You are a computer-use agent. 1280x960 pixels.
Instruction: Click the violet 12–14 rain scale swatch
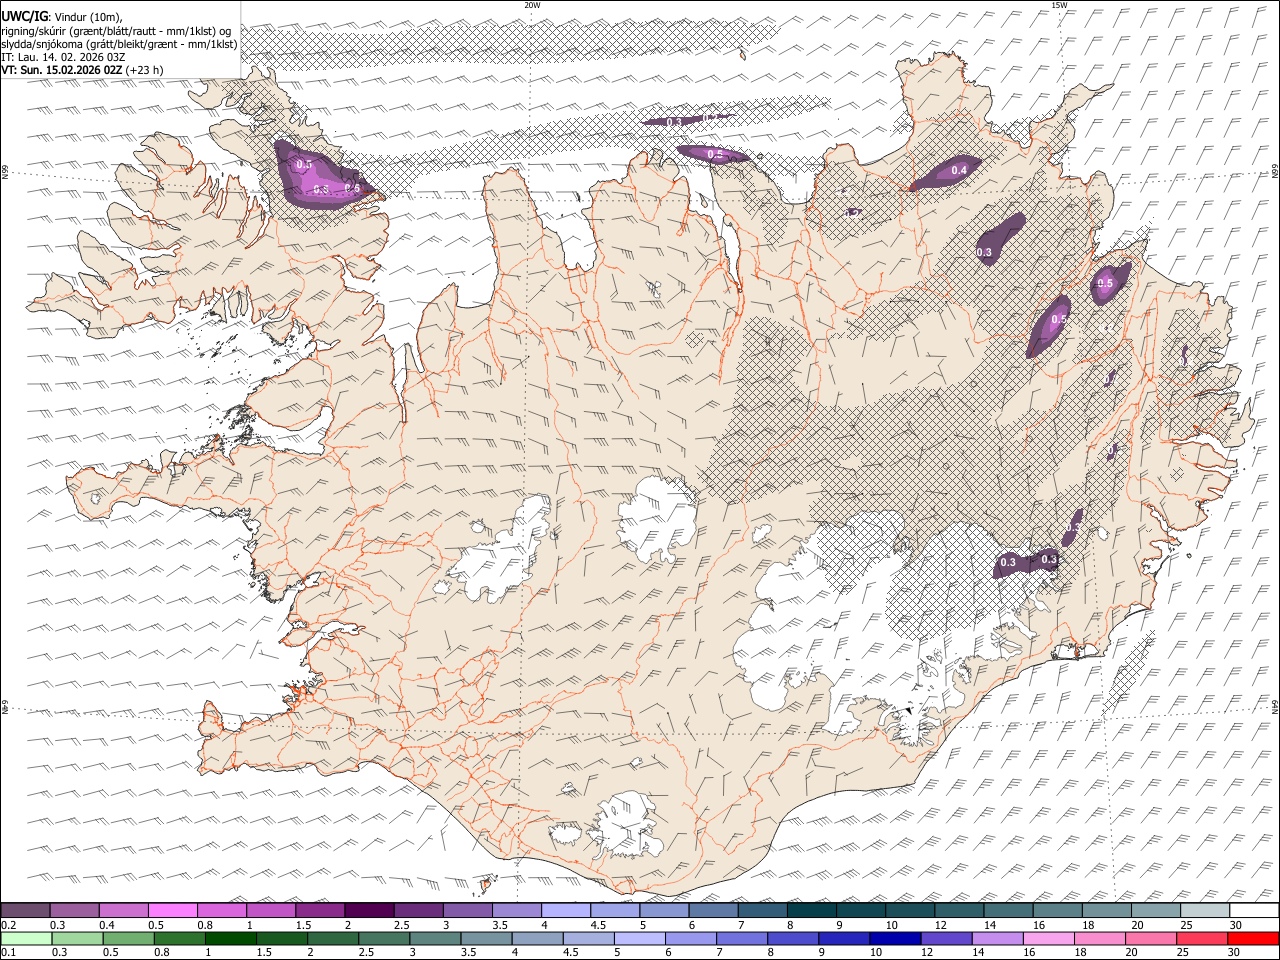click(946, 938)
